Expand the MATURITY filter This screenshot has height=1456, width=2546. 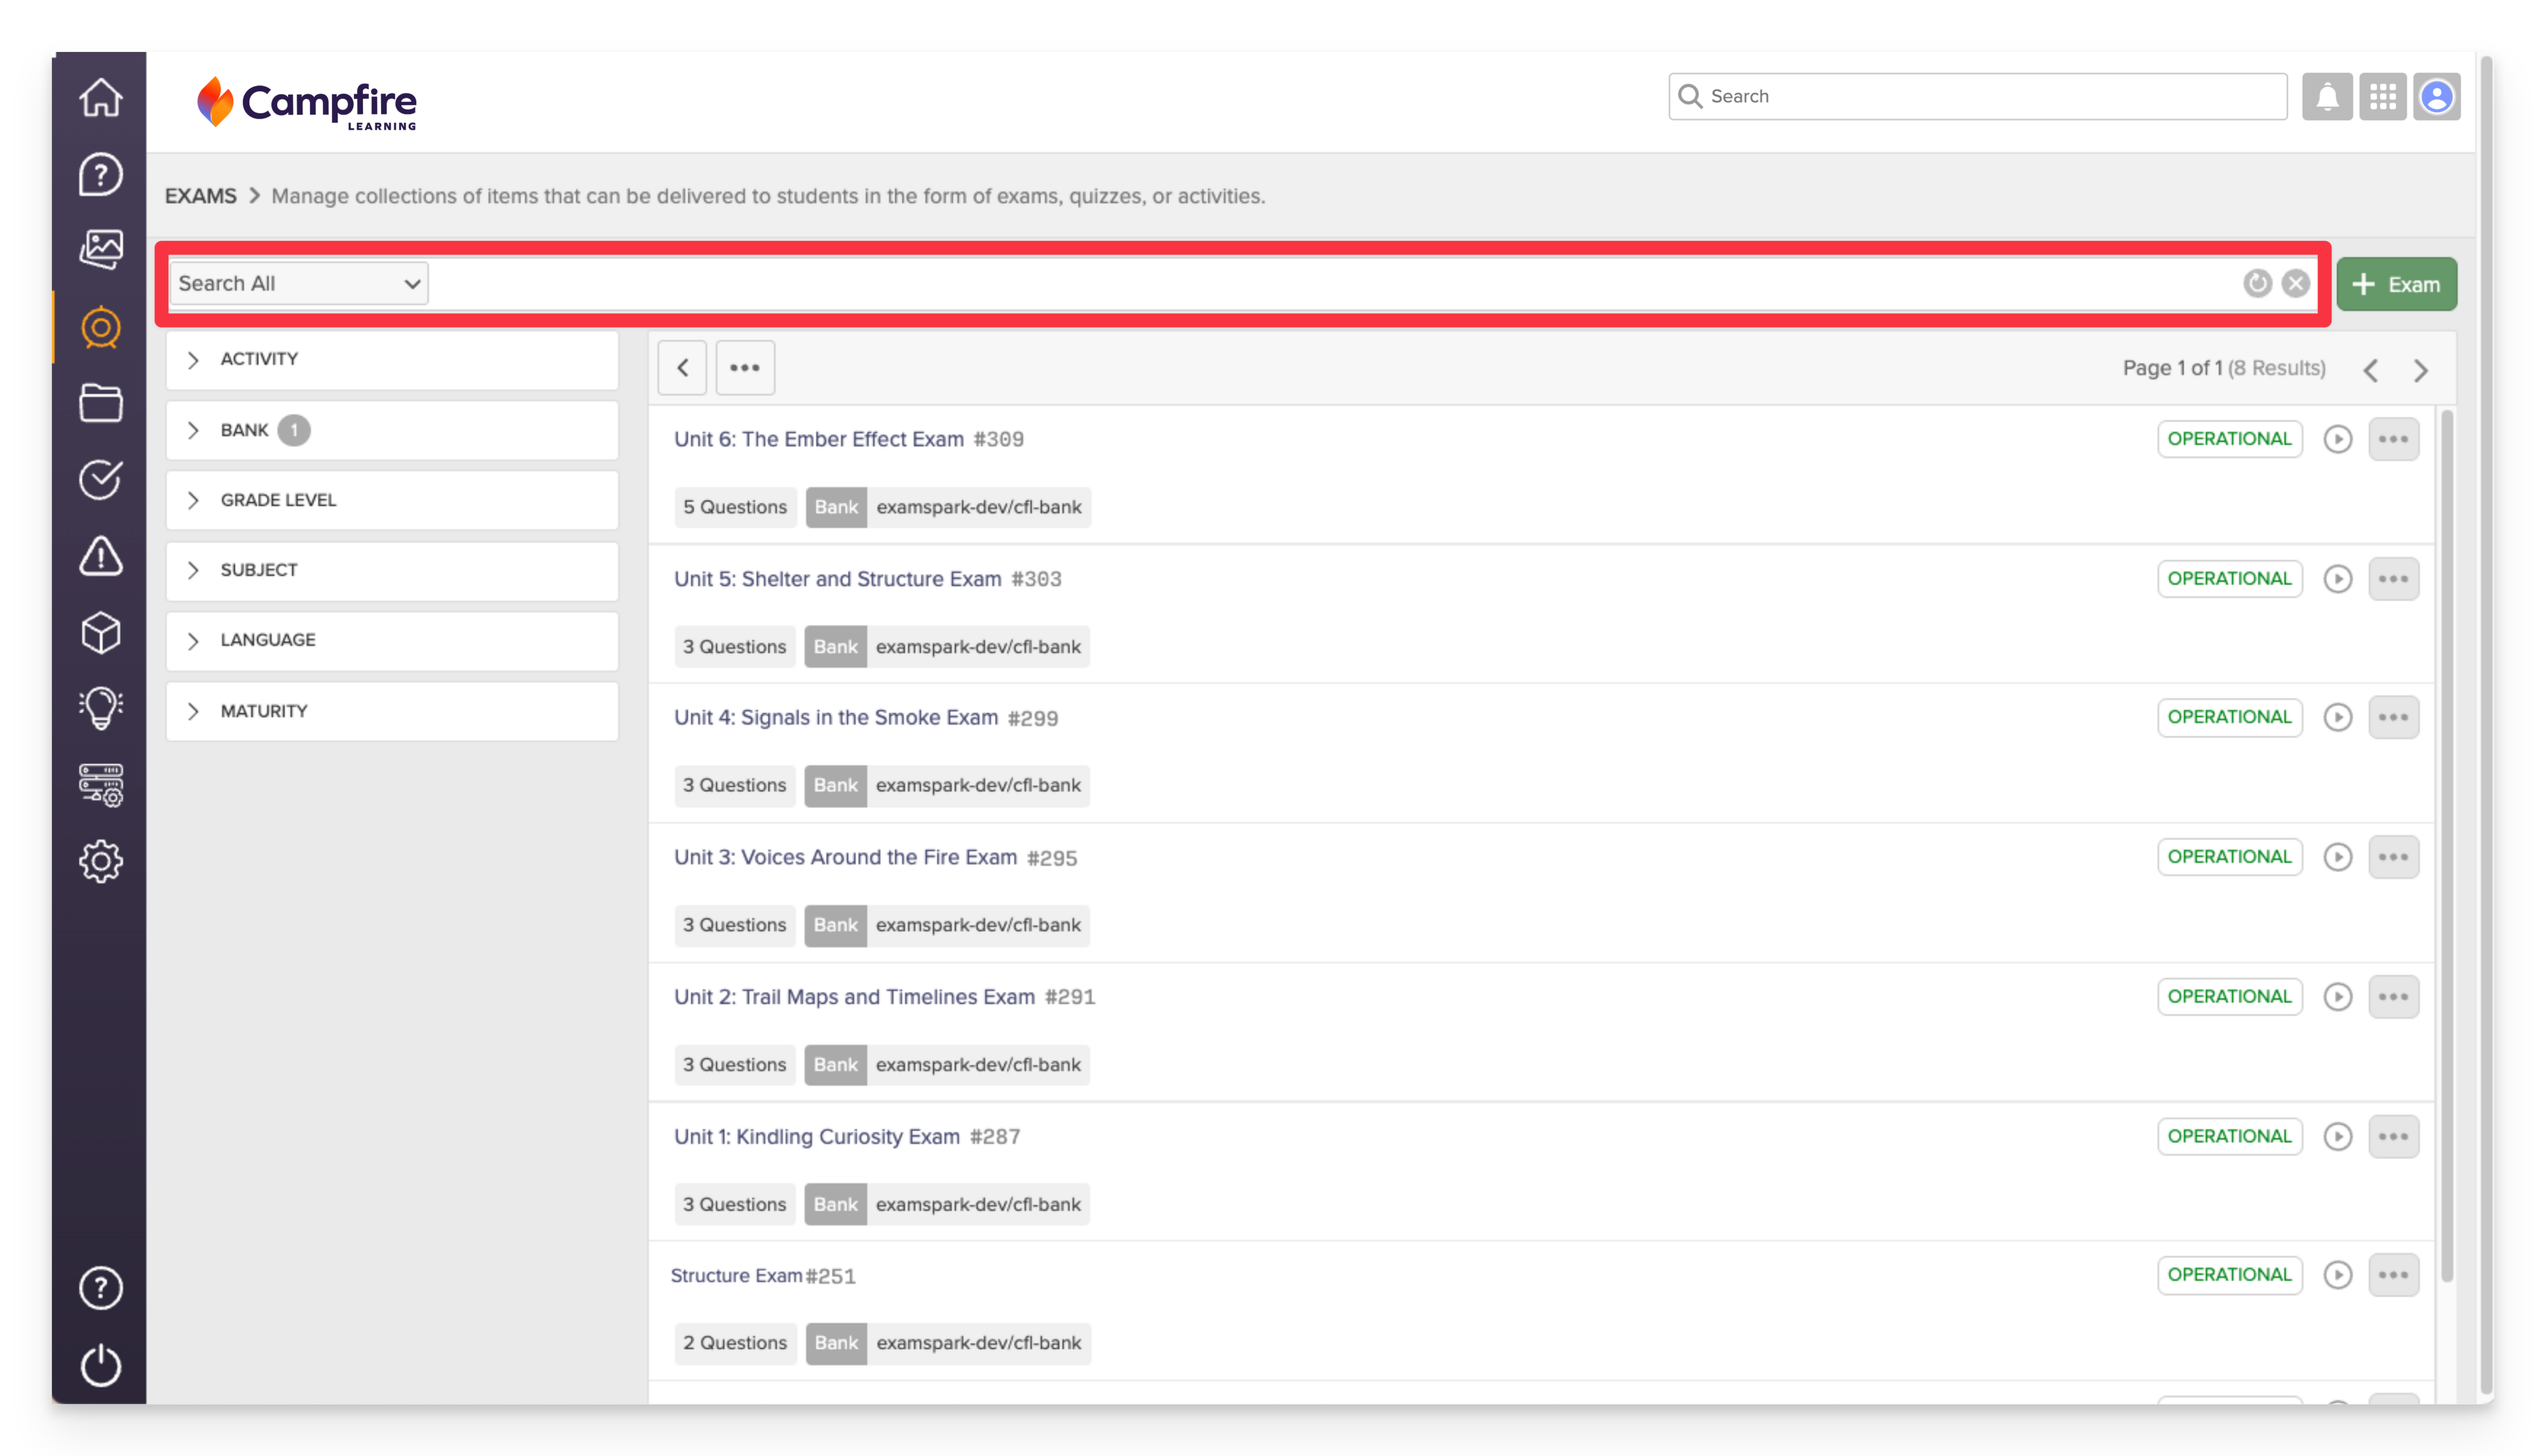[392, 711]
